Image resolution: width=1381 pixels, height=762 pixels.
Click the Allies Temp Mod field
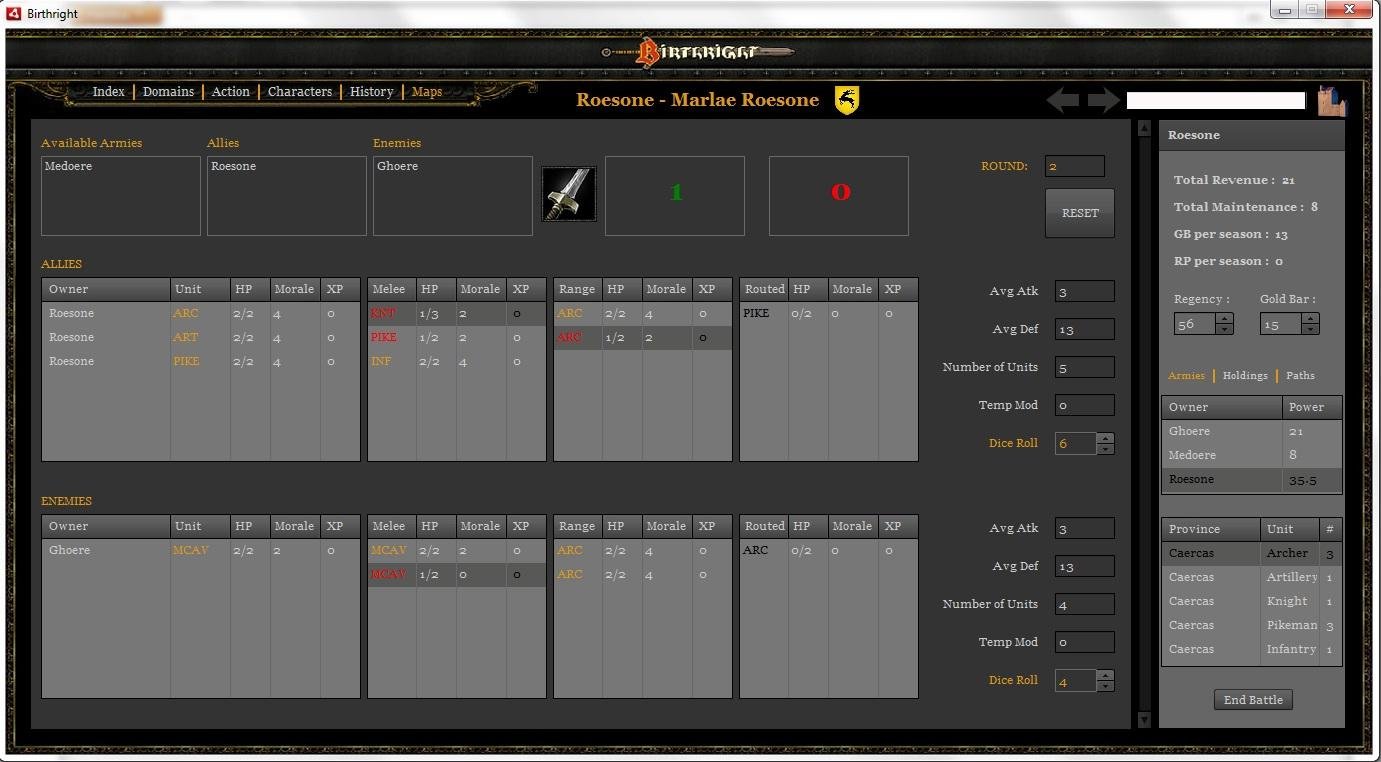coord(1085,405)
